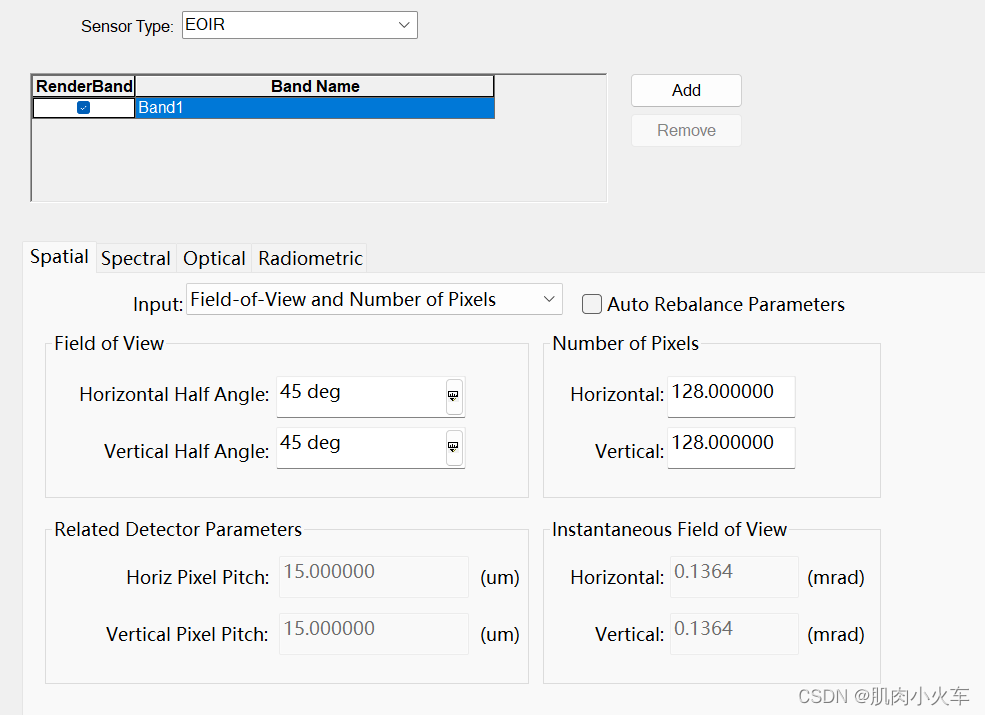Open unit menu icon for Vertical Half Angle
The image size is (985, 715).
[453, 447]
